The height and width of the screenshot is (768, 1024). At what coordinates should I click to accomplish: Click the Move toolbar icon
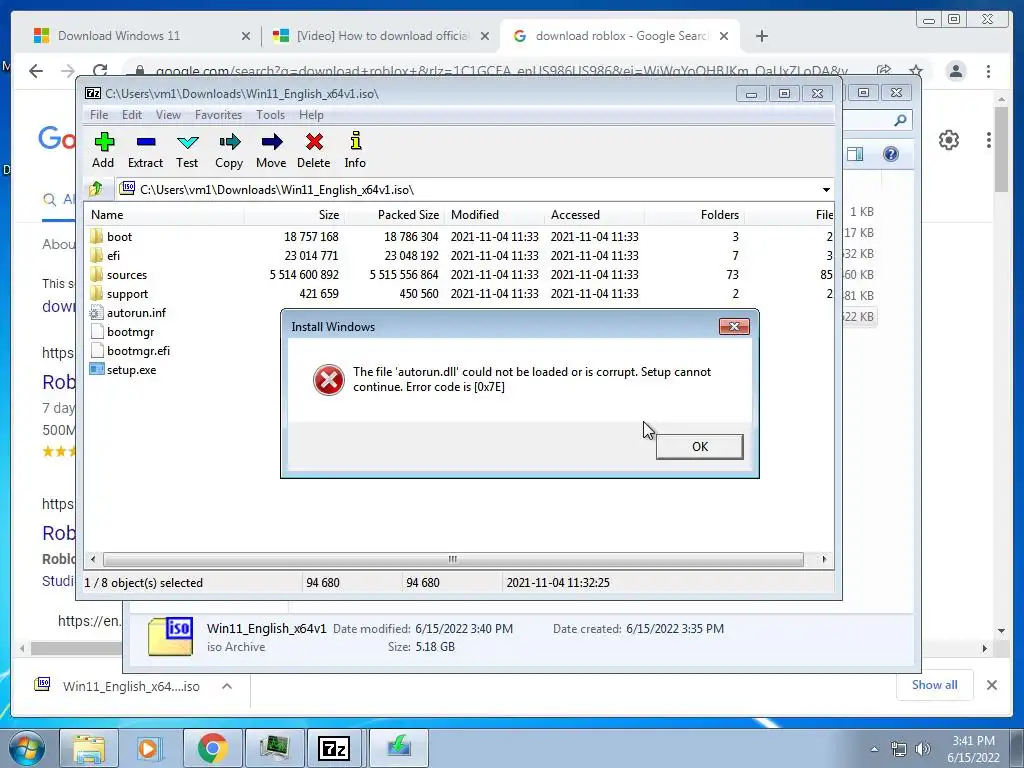(271, 150)
